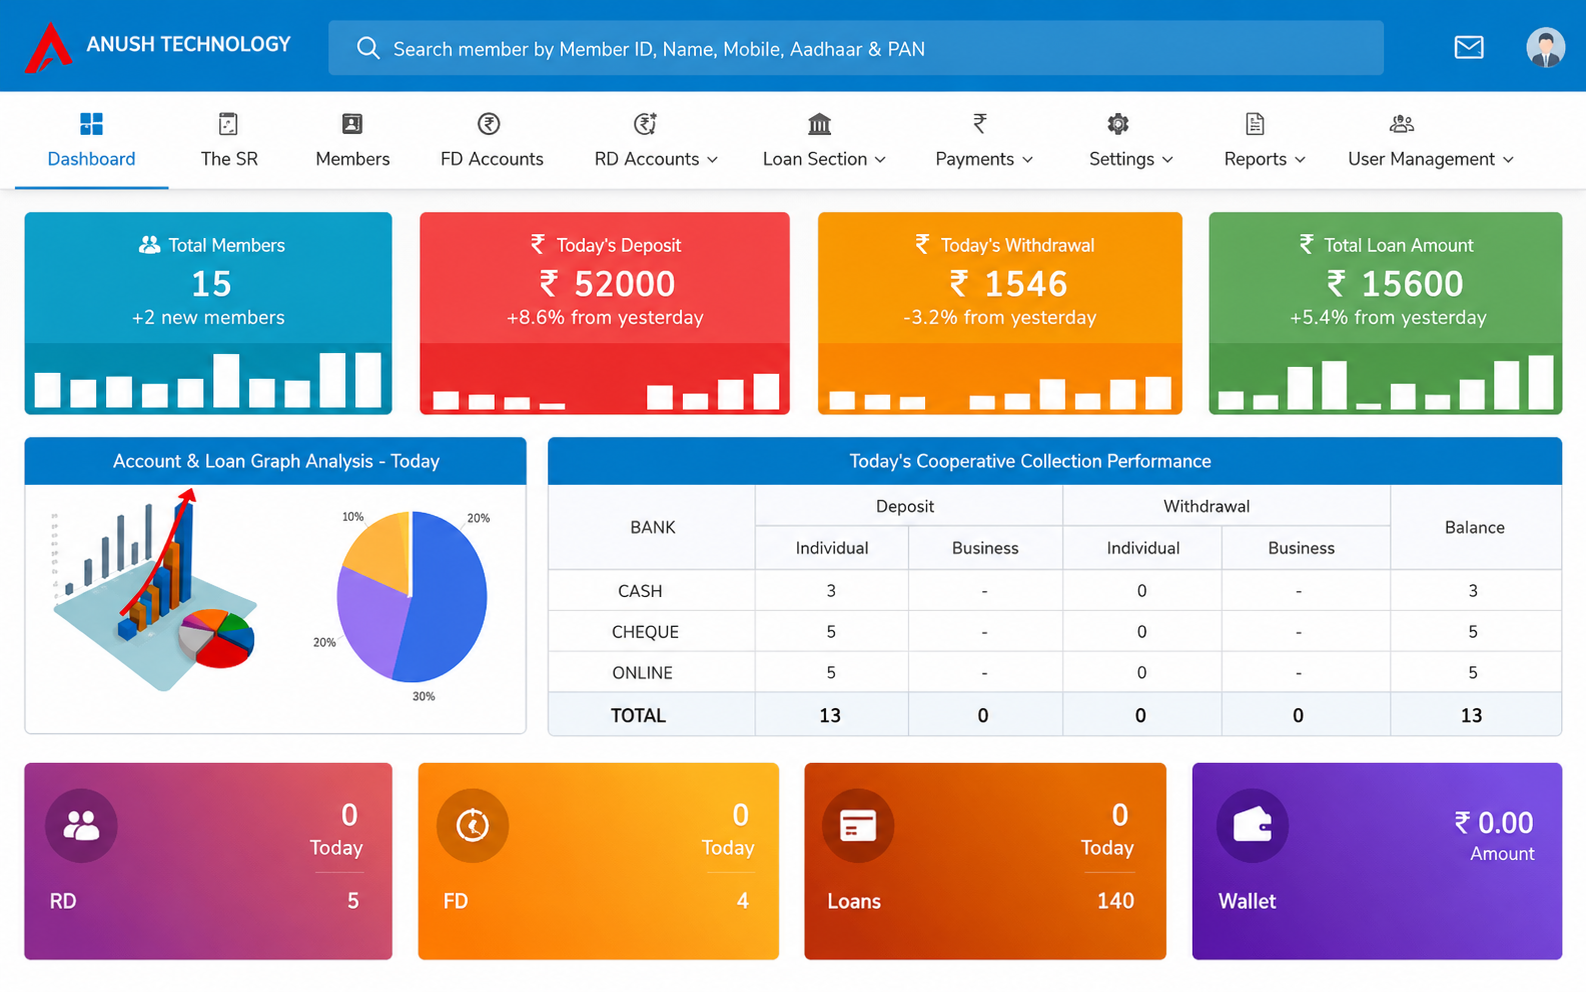Click the rupee icon beside Today's Deposit

[x=538, y=244]
